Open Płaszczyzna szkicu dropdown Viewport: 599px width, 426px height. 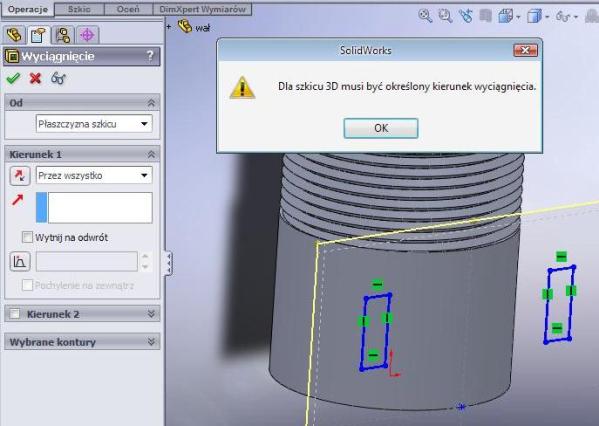point(94,124)
